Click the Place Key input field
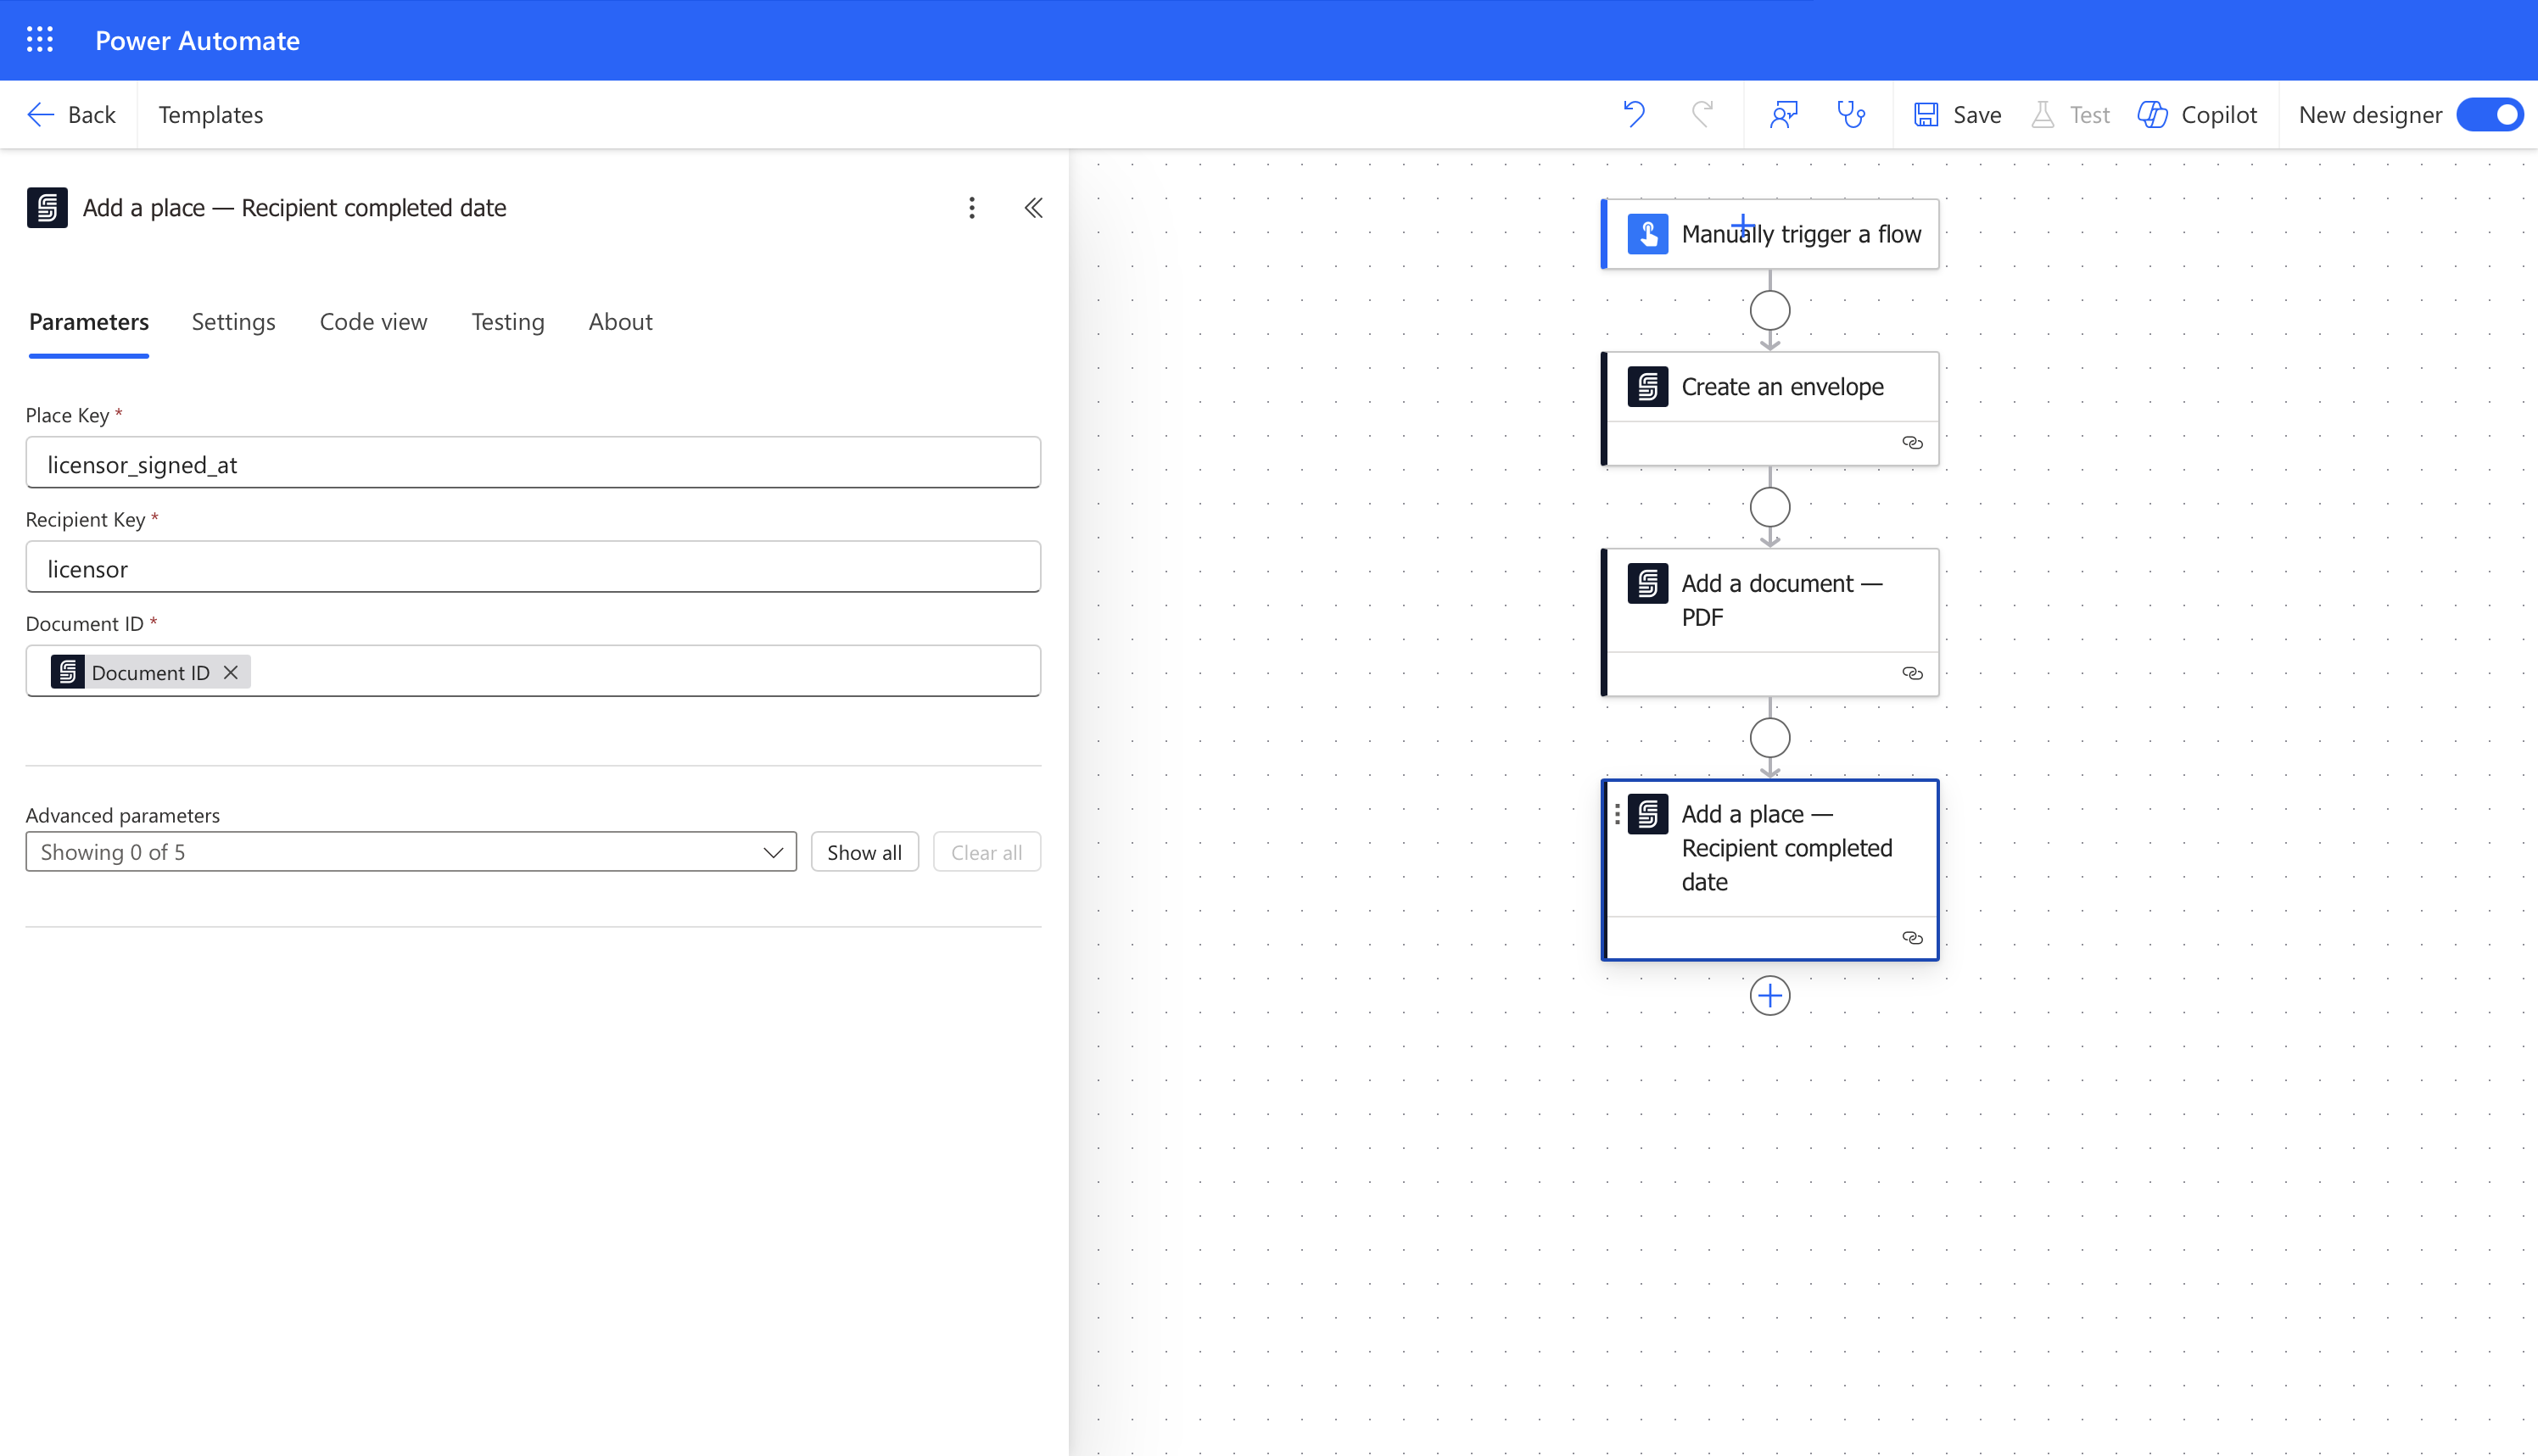Viewport: 2538px width, 1456px height. (533, 463)
